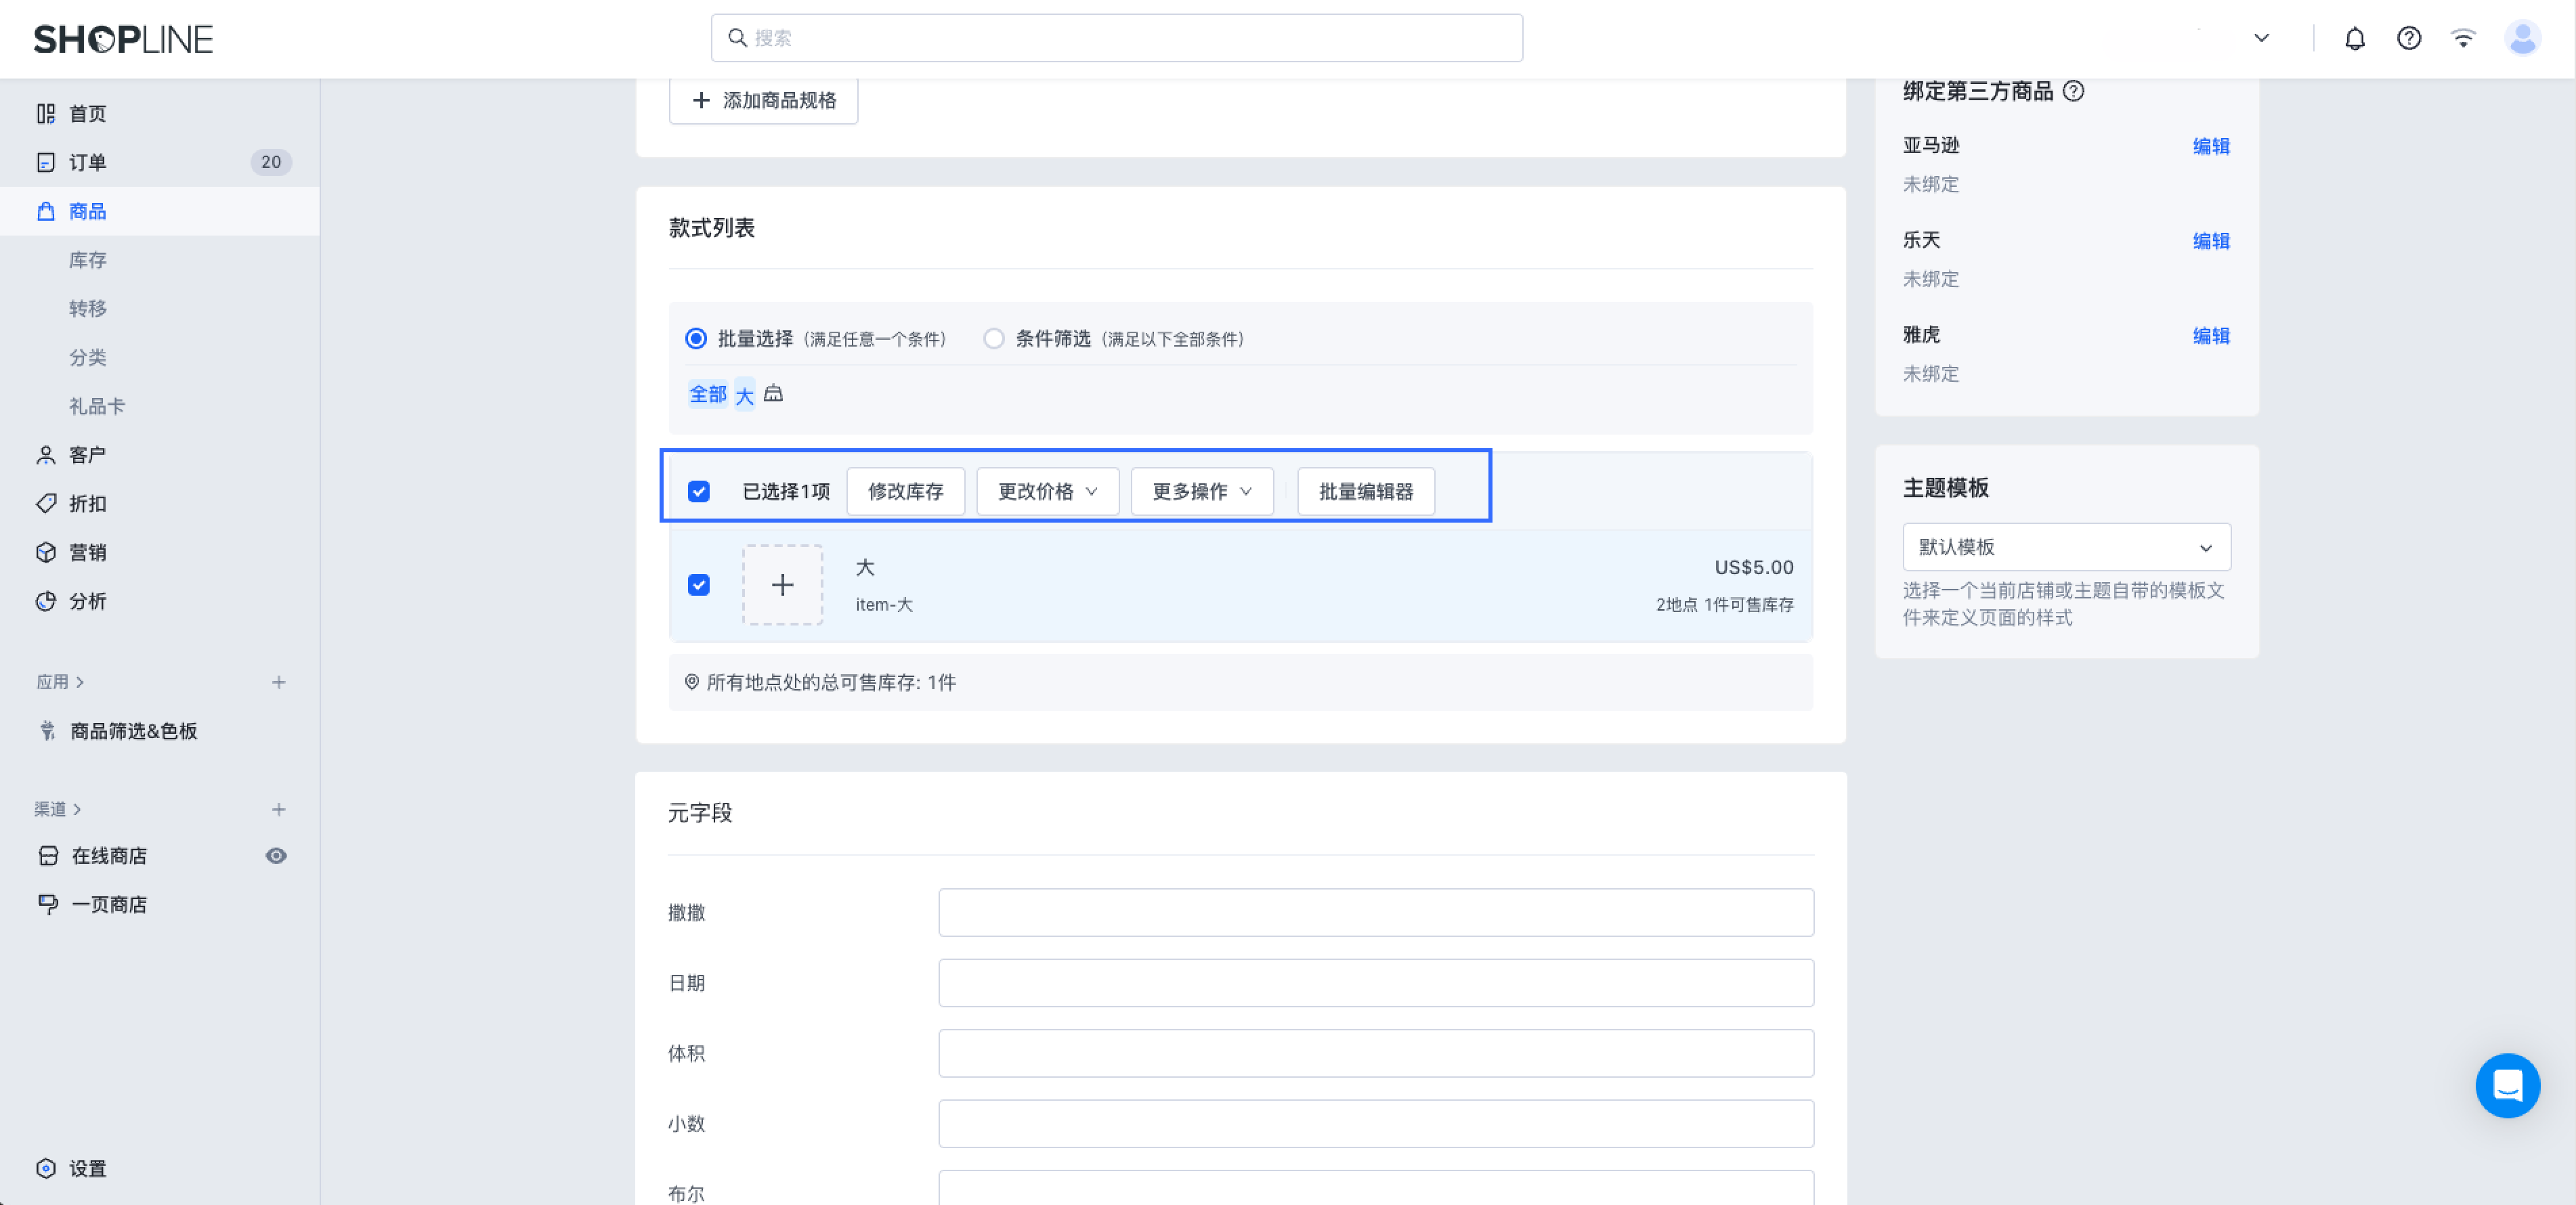Screen dimensions: 2576x1205
Task: Expand the 渠道 section
Action: pyautogui.click(x=58, y=809)
